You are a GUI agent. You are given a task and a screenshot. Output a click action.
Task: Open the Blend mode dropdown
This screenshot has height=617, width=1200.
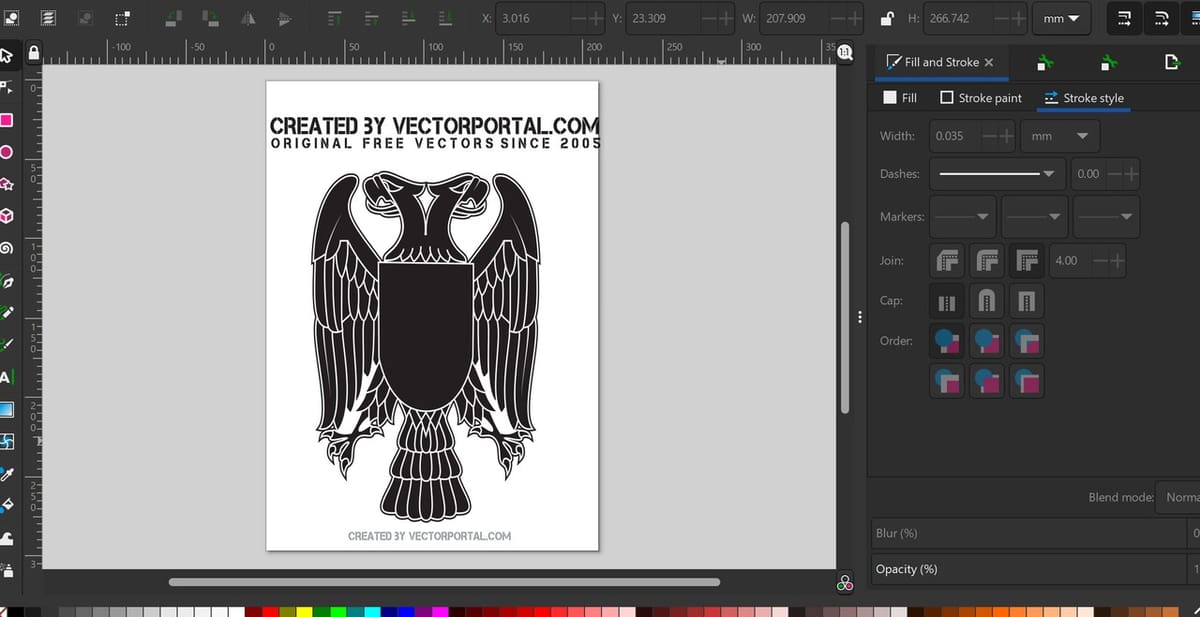click(1179, 497)
